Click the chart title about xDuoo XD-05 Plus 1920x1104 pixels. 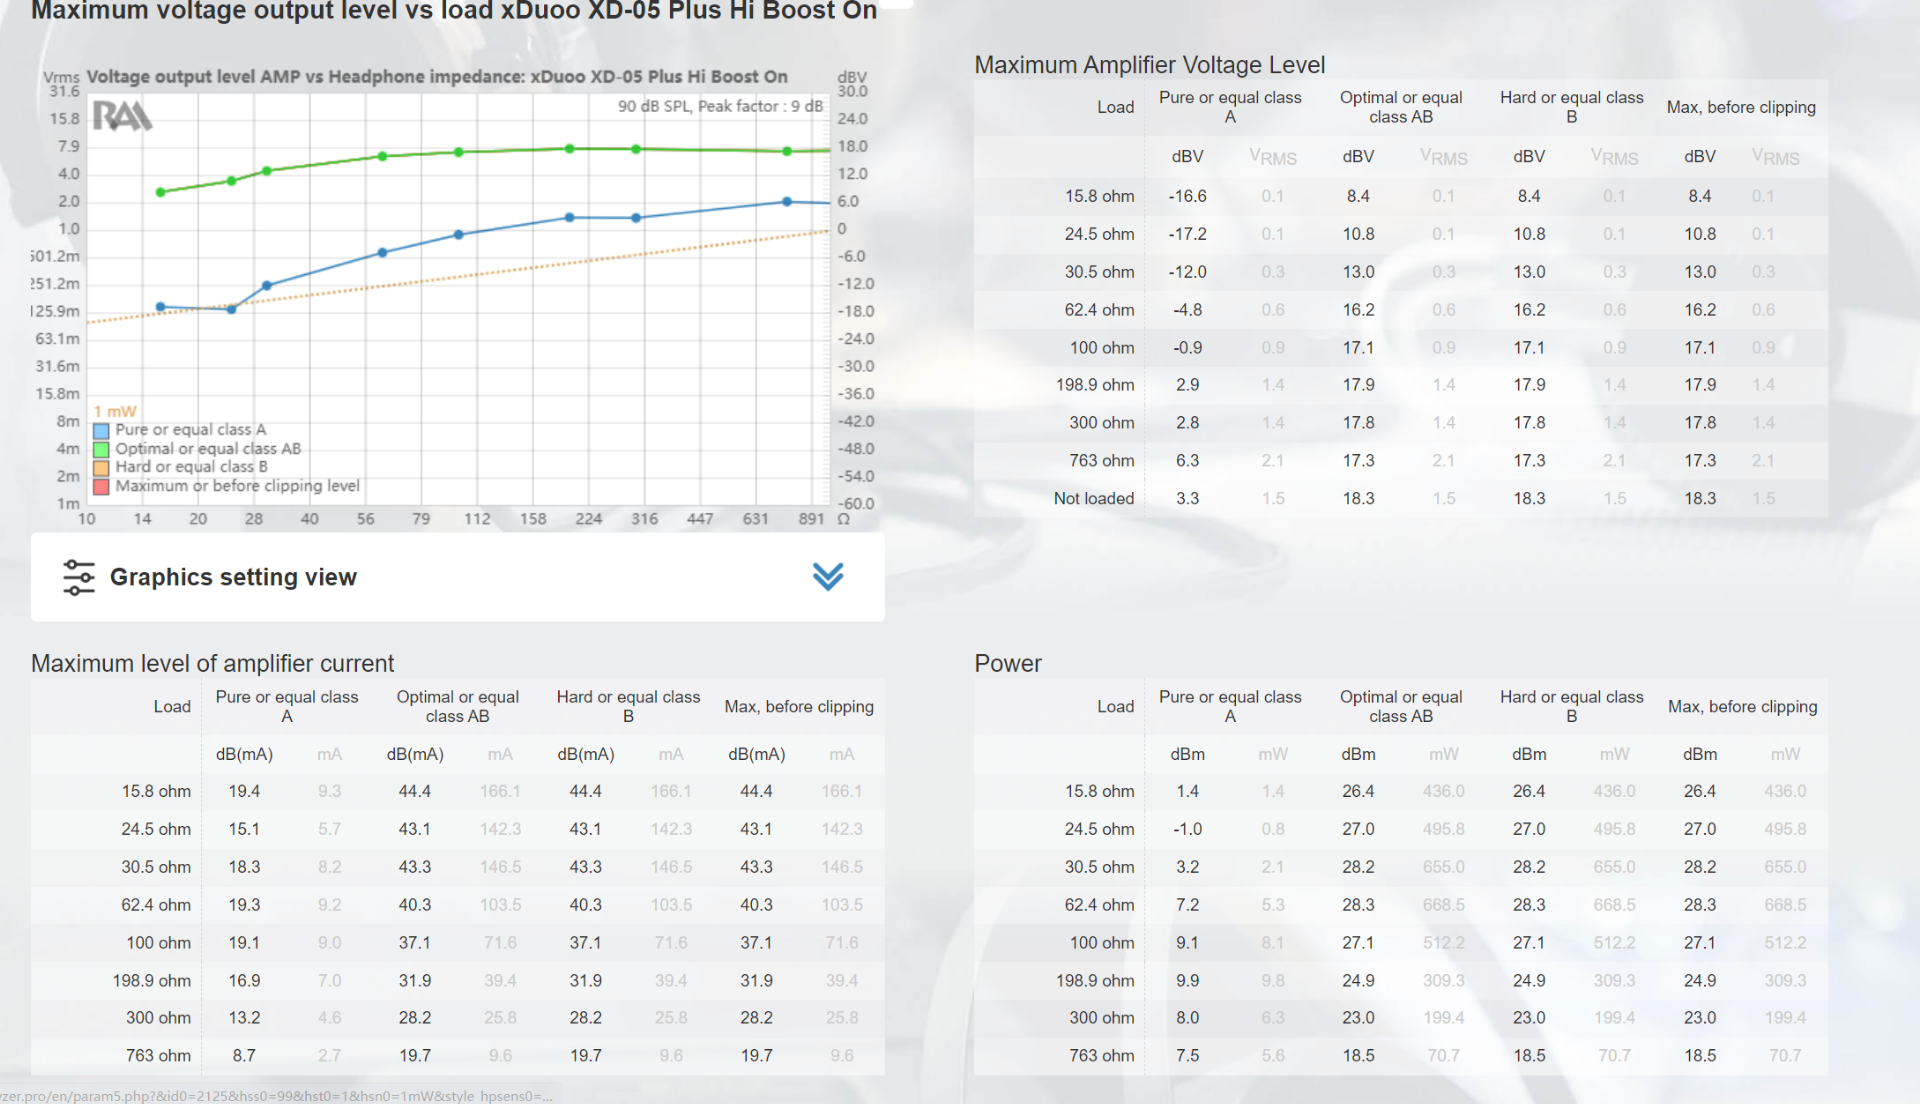tap(437, 77)
